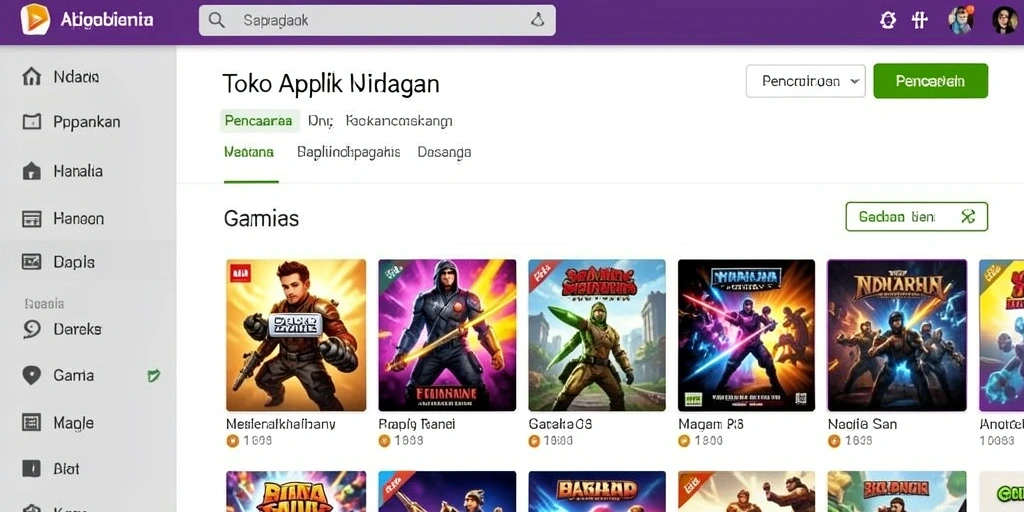This screenshot has height=512, width=1024.
Task: Select the Pencaaraa green chip
Action: (259, 121)
